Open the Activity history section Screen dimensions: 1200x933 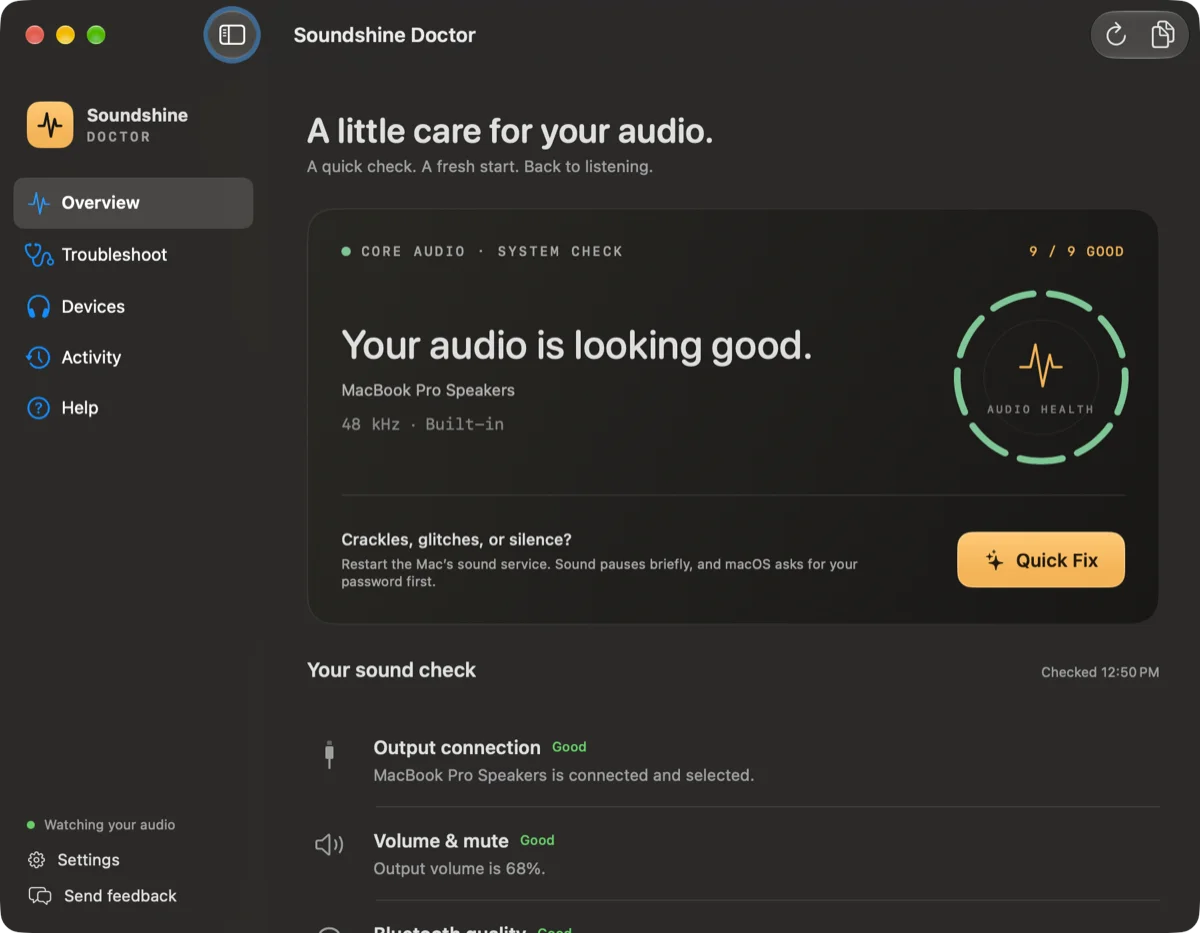(x=133, y=357)
